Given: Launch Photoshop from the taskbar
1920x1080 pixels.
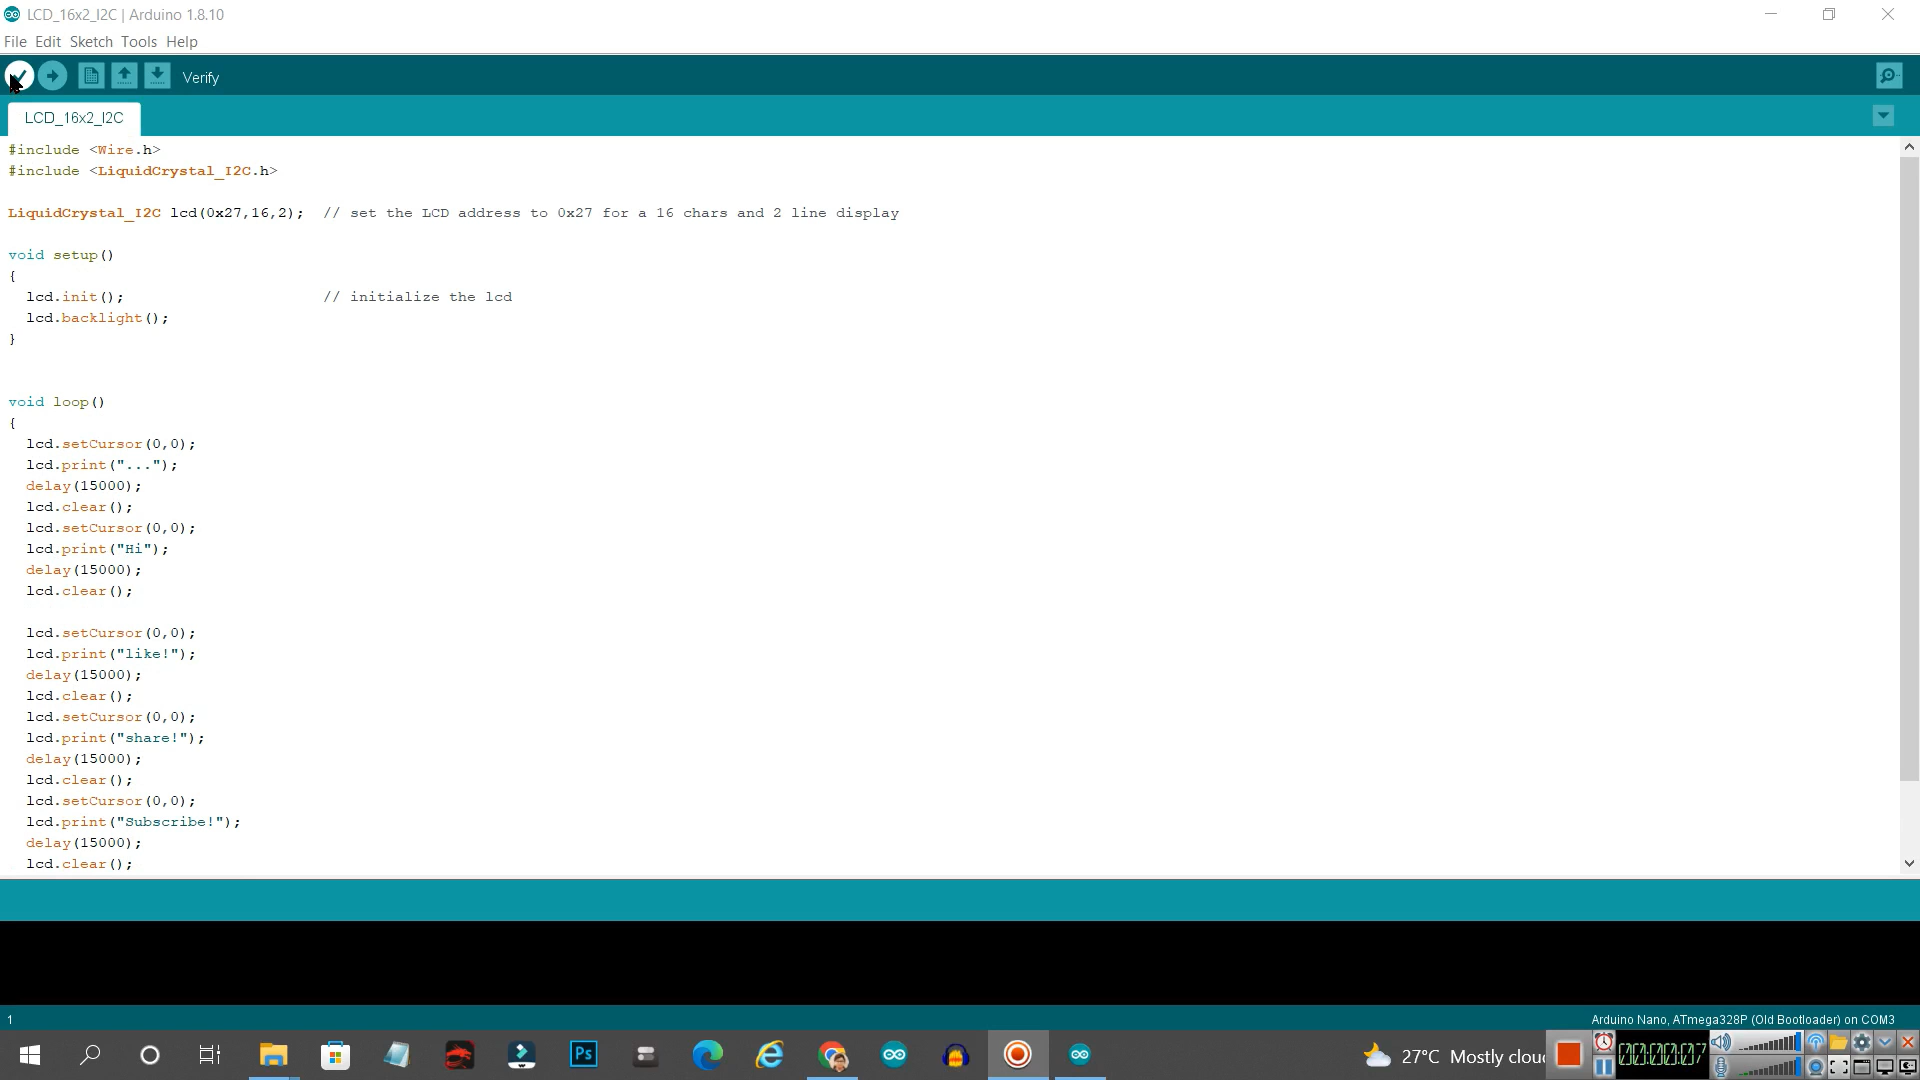Looking at the screenshot, I should click(583, 1054).
